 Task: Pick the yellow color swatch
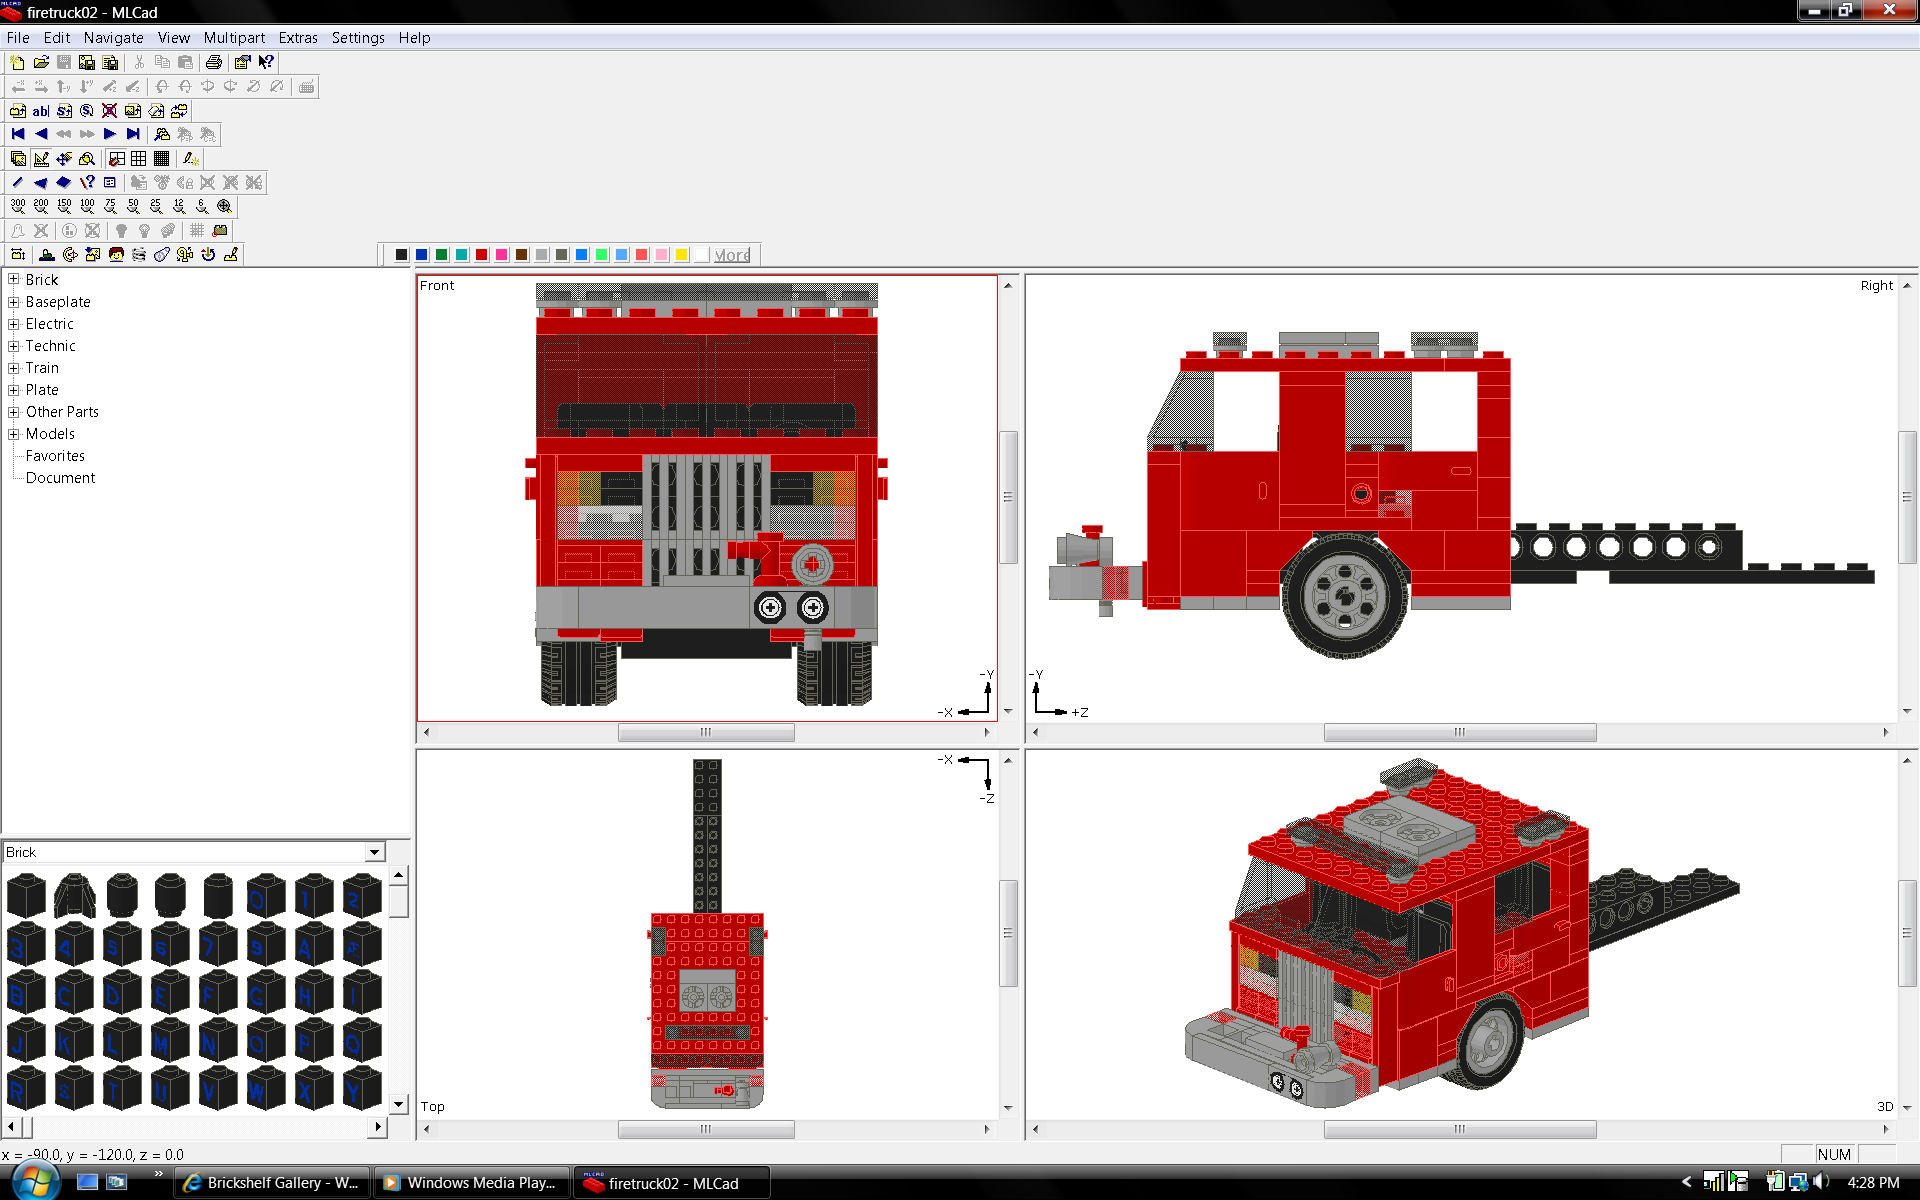point(681,255)
